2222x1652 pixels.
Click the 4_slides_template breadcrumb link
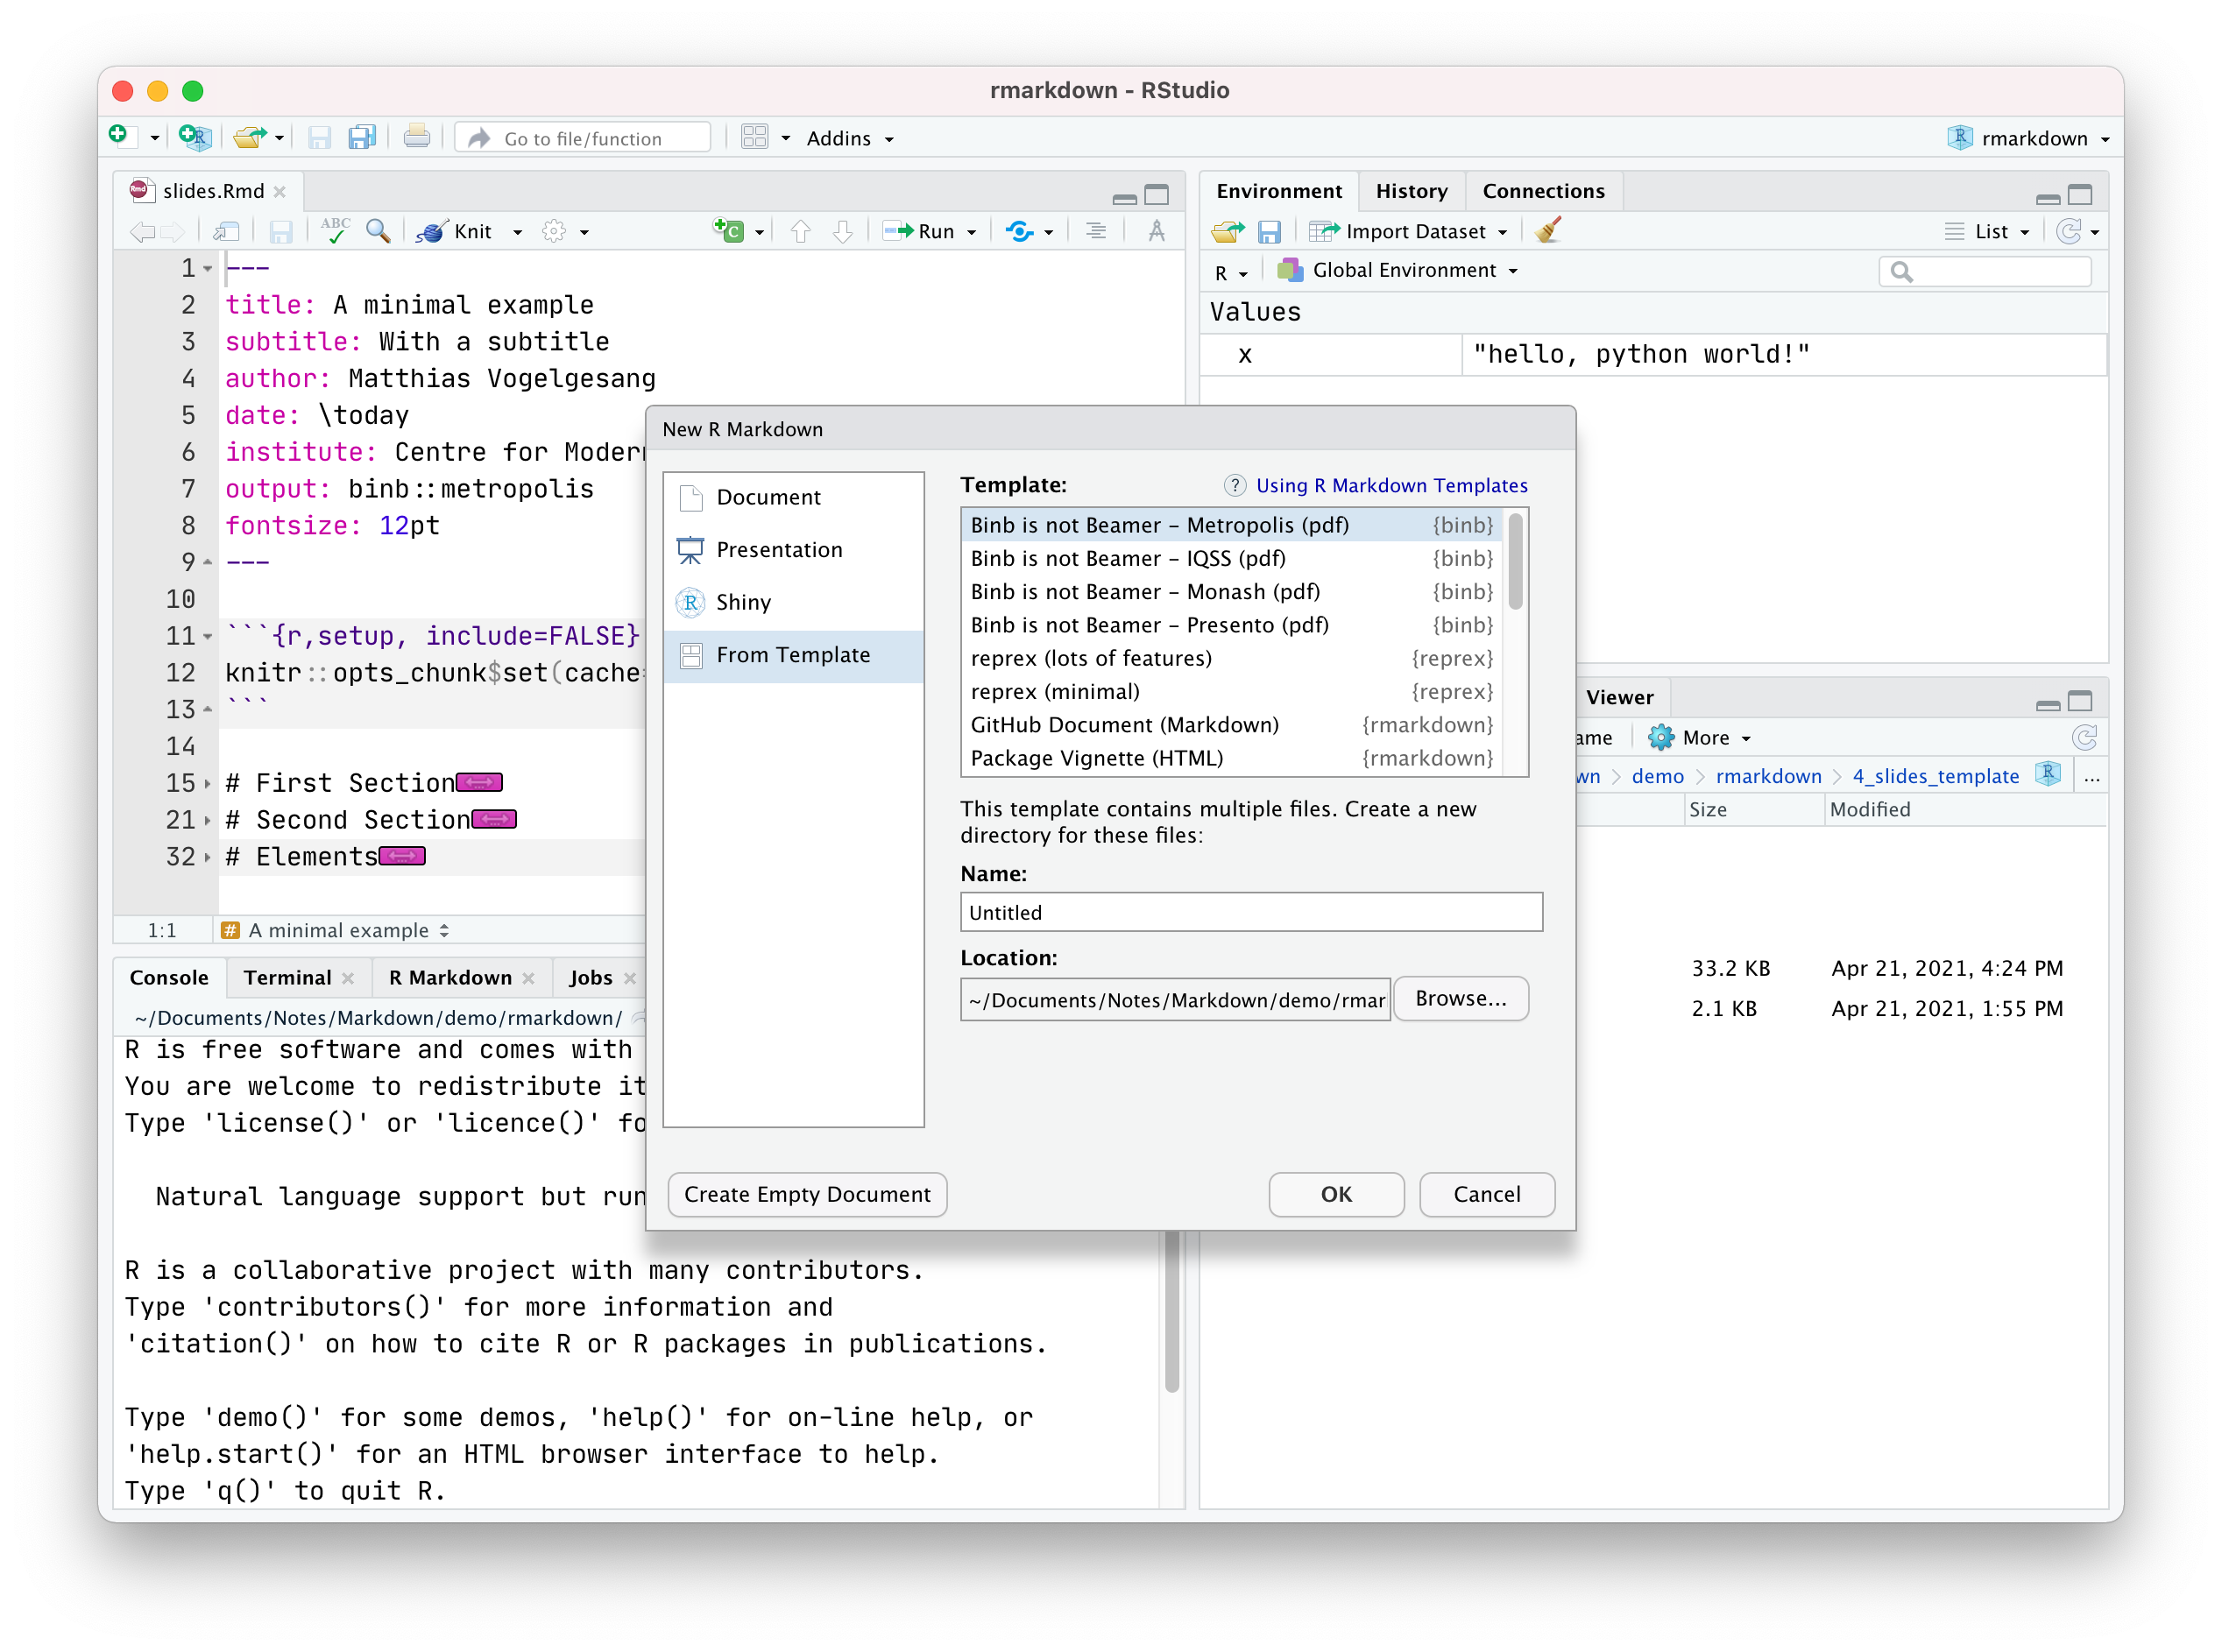point(1935,776)
